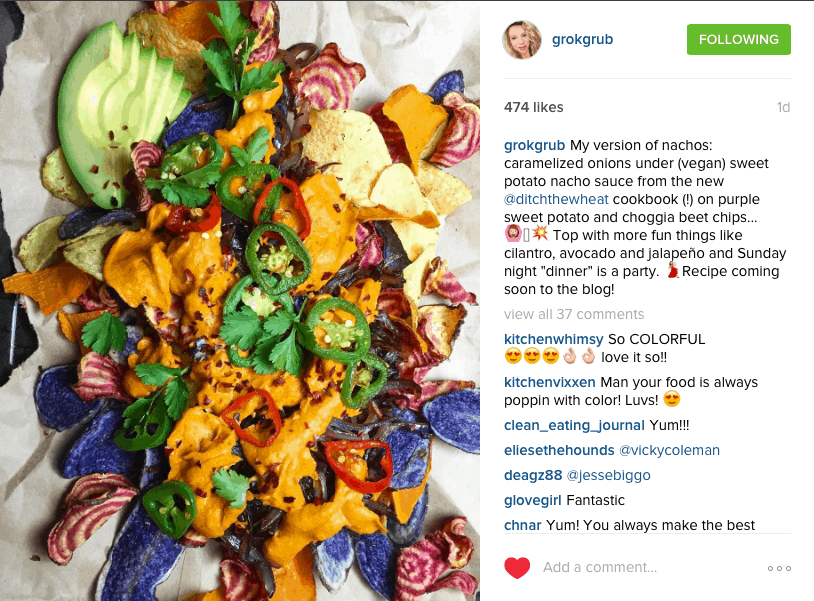Image resolution: width=814 pixels, height=601 pixels.
Task: Open eliesethehounds commenter profile
Action: pos(559,450)
